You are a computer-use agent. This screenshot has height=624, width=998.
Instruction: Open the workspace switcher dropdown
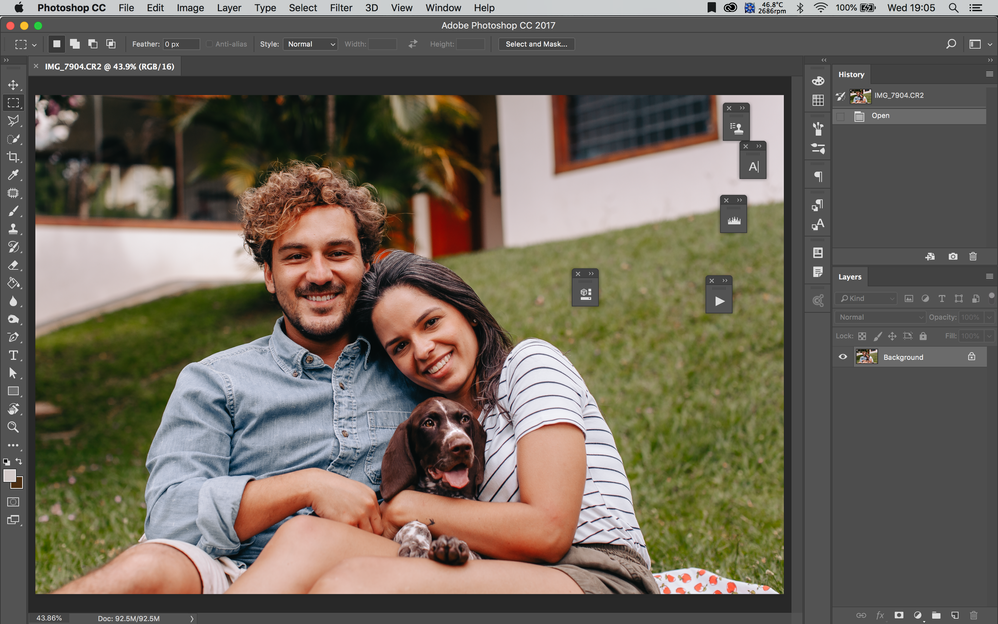980,44
